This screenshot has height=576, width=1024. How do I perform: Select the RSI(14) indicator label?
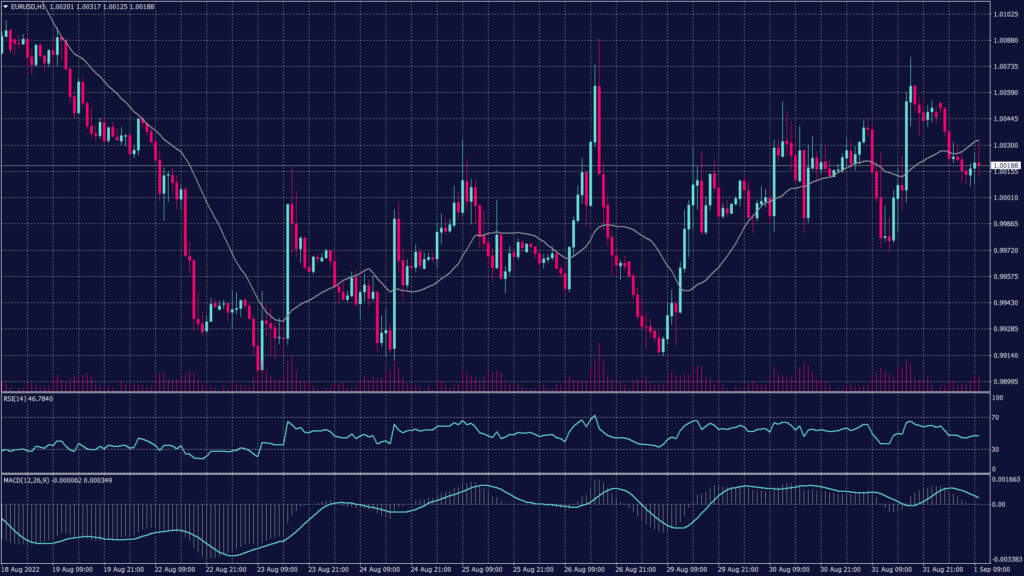point(15,397)
